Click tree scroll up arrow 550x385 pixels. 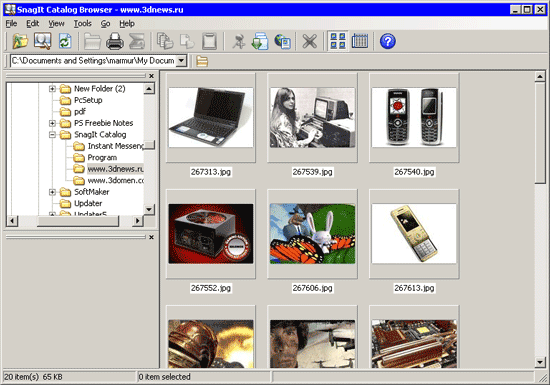pos(149,89)
